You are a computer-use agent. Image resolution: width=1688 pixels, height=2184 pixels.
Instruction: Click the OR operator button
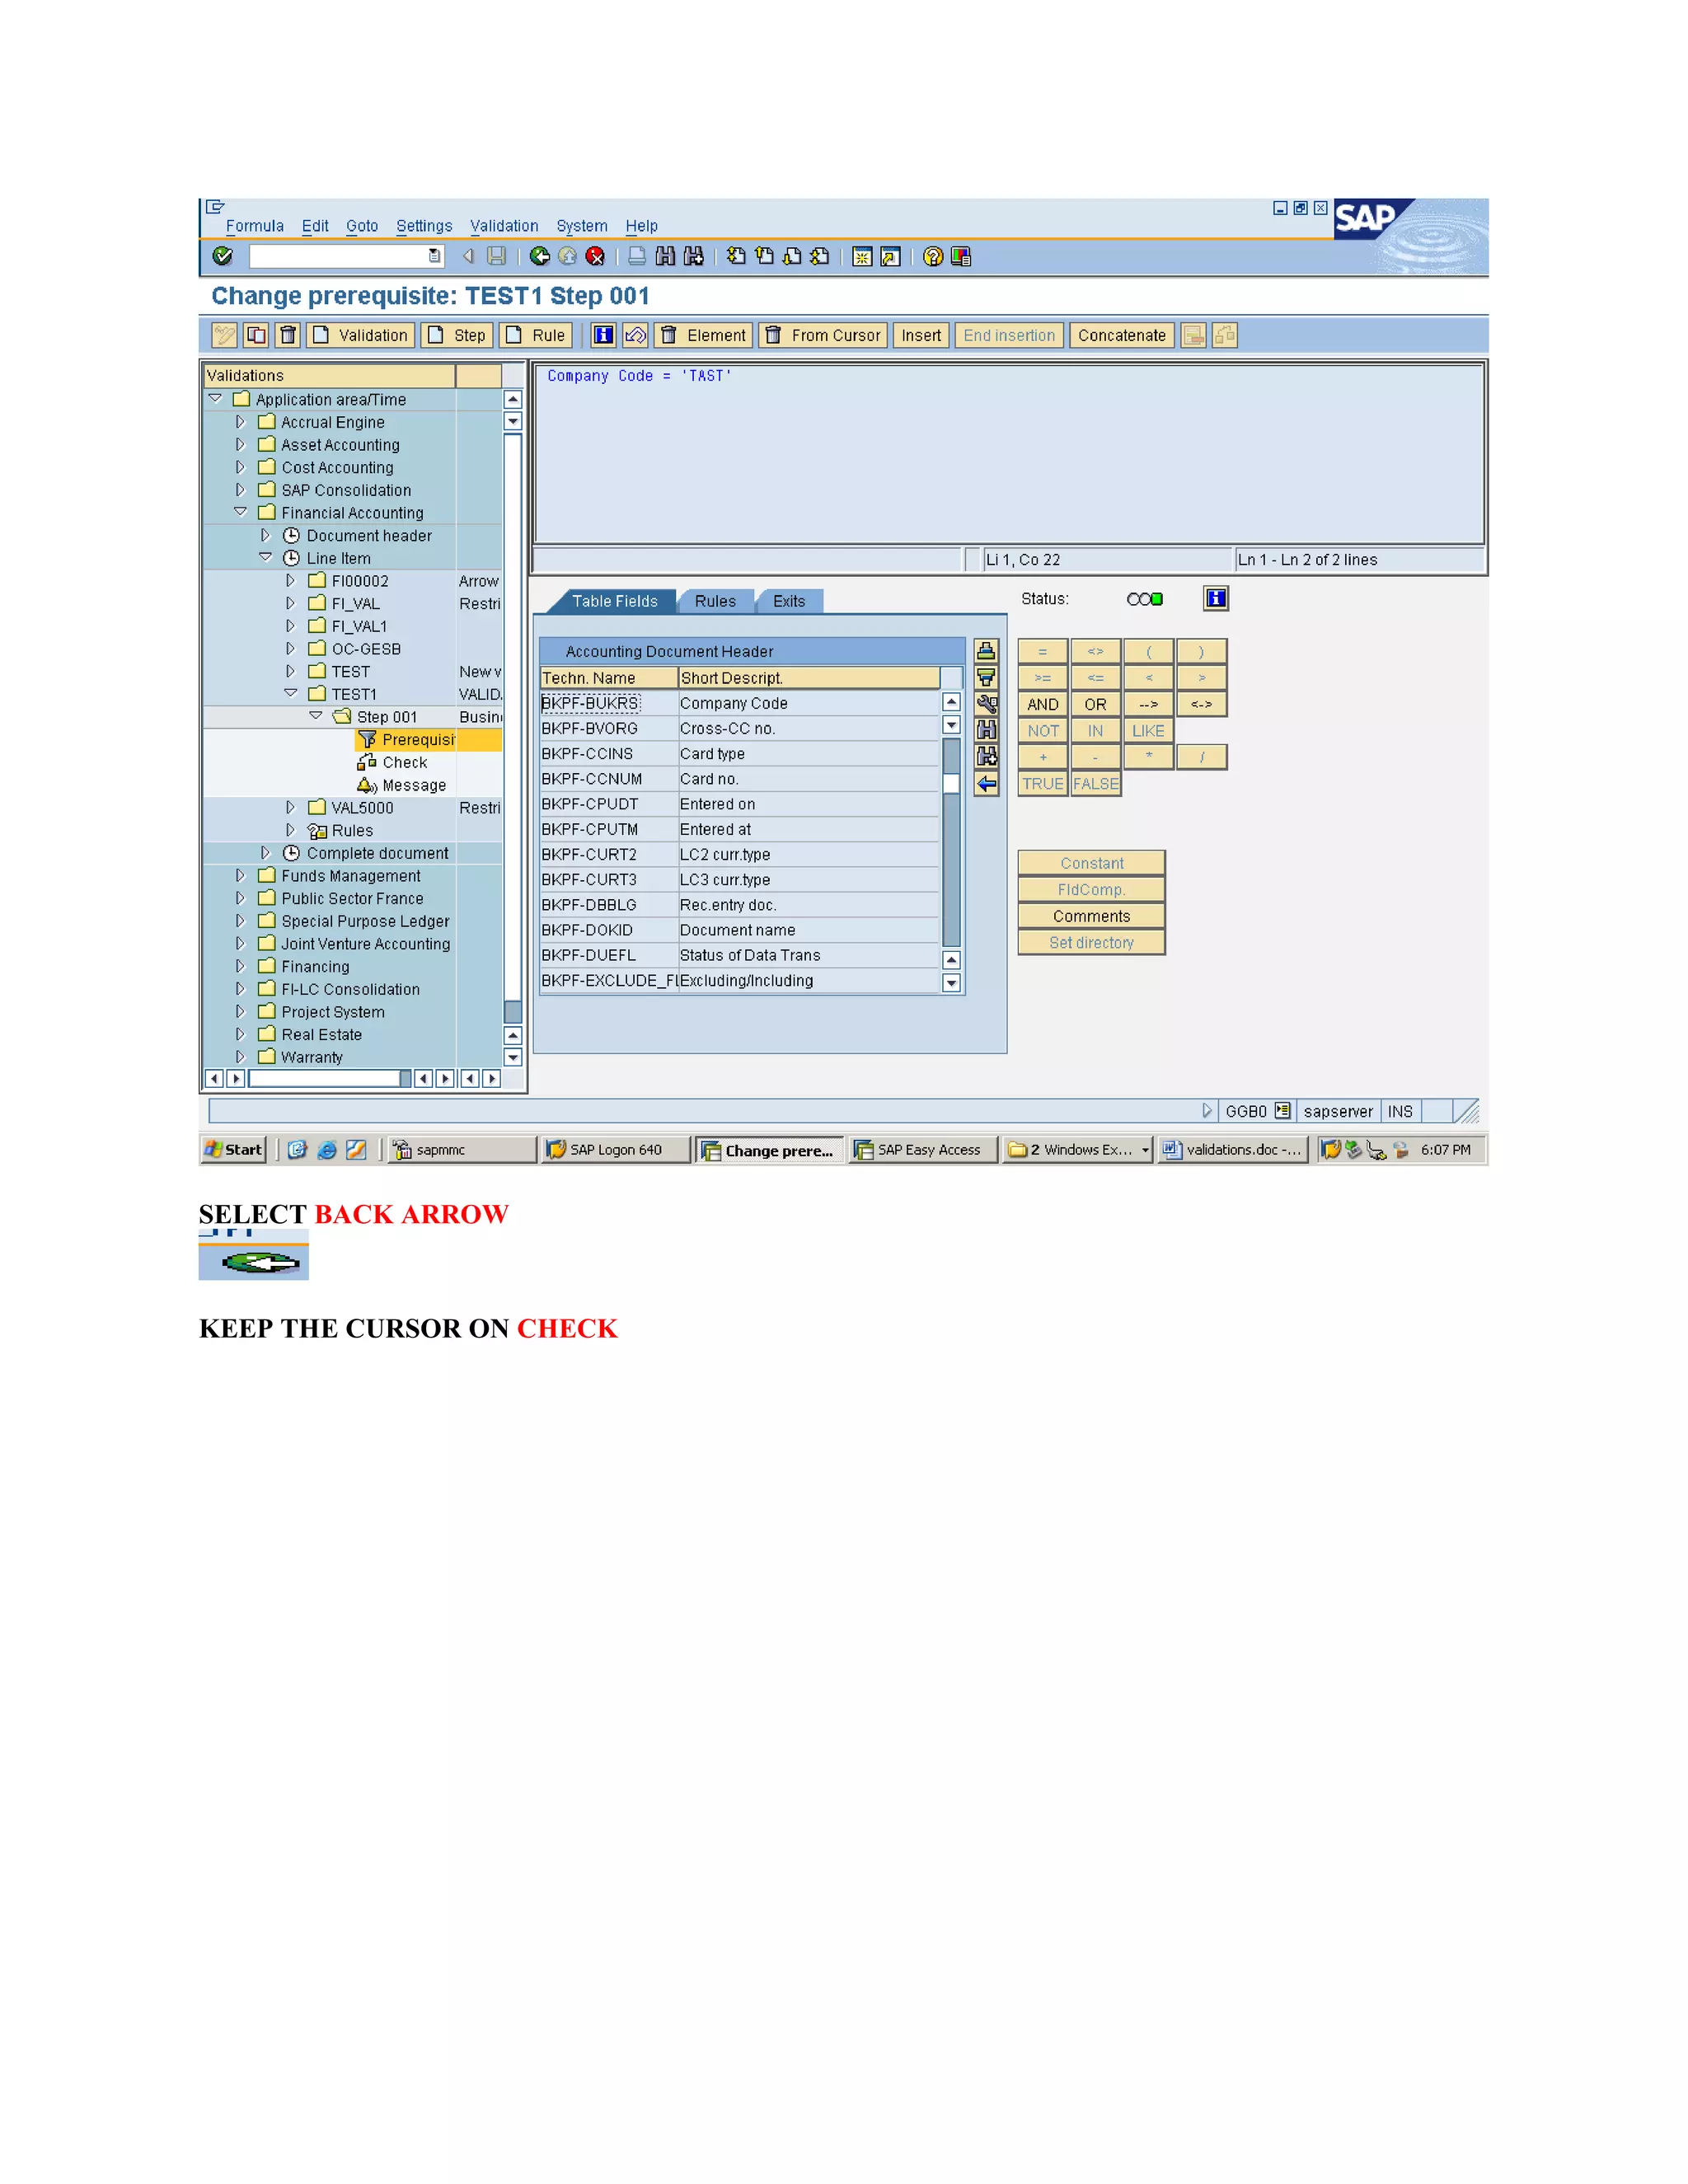tap(1096, 704)
